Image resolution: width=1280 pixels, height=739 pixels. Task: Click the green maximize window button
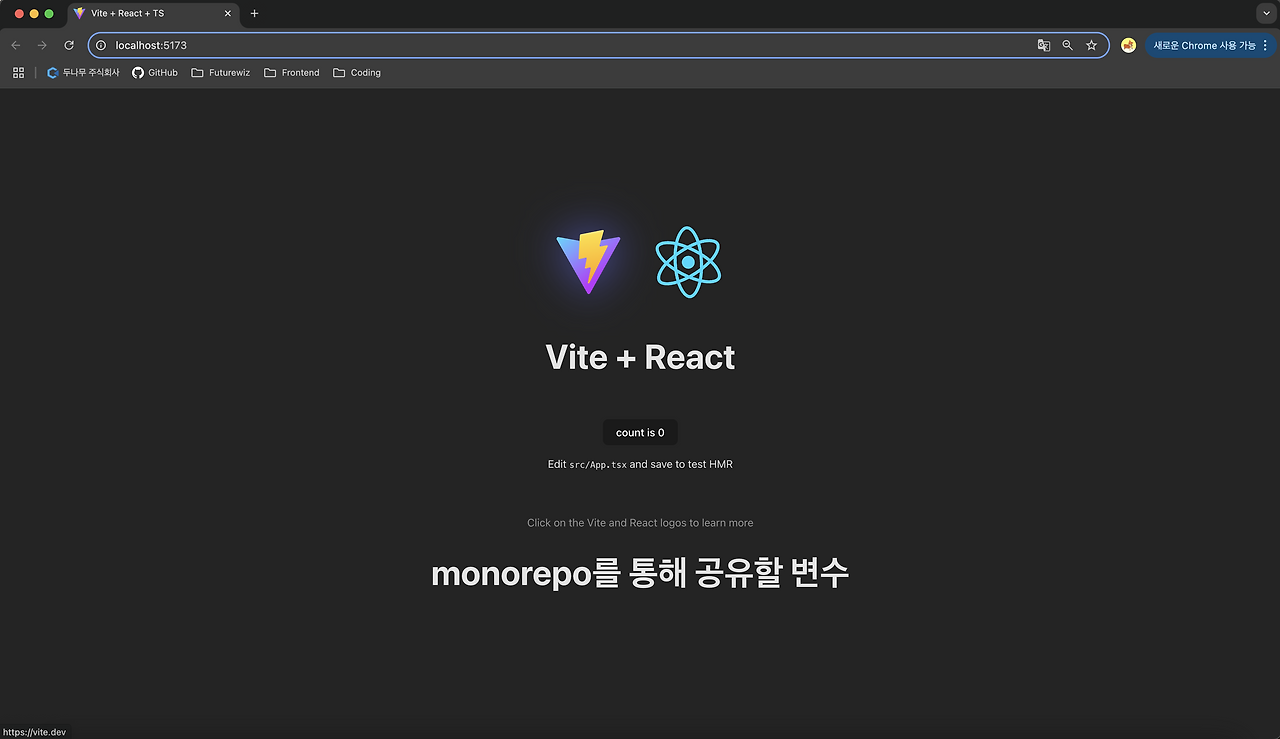pos(49,14)
